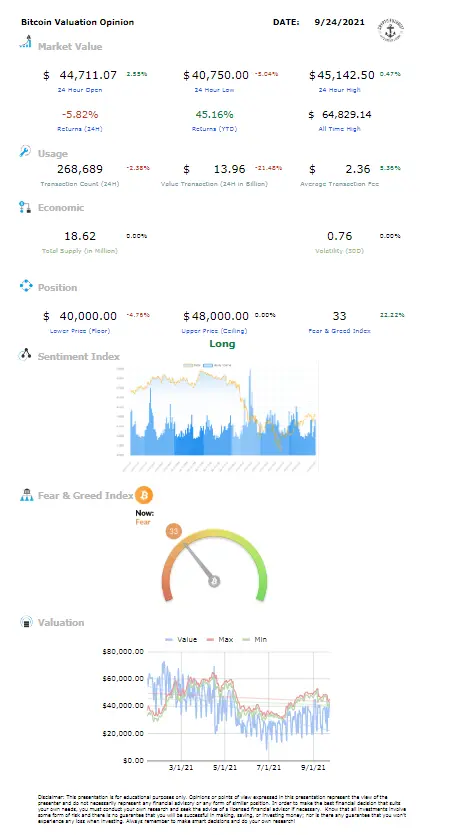Click the green Long position text
451x835 pixels.
222,343
